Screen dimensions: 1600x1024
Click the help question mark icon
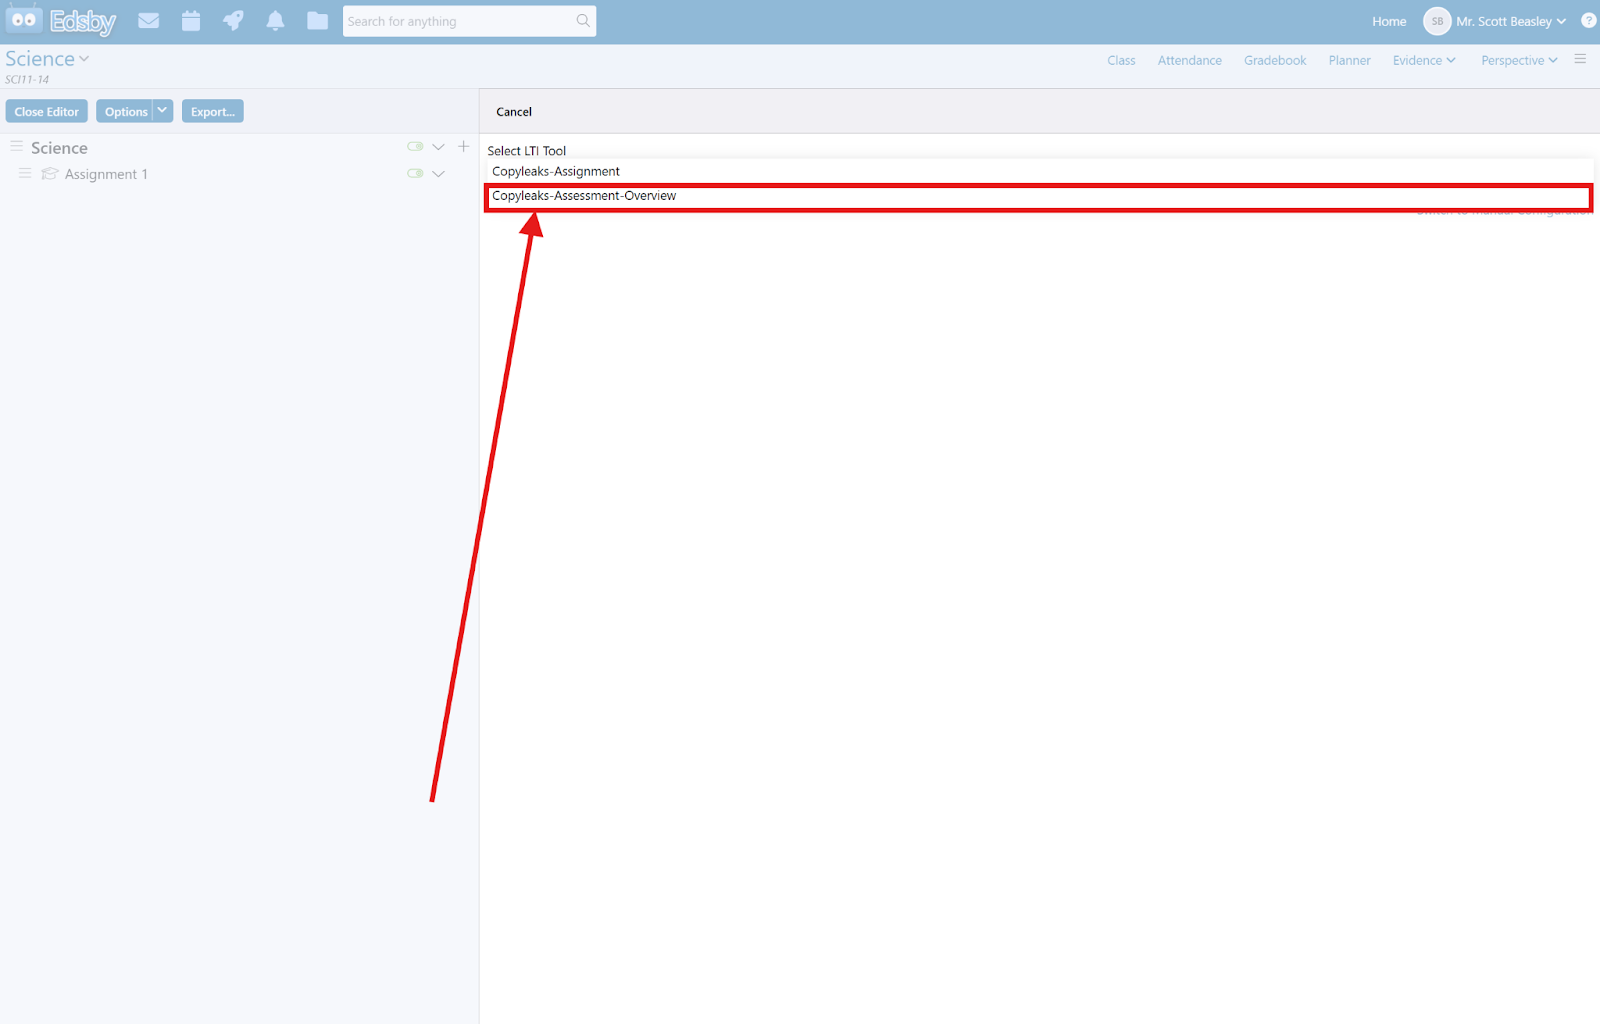1588,20
